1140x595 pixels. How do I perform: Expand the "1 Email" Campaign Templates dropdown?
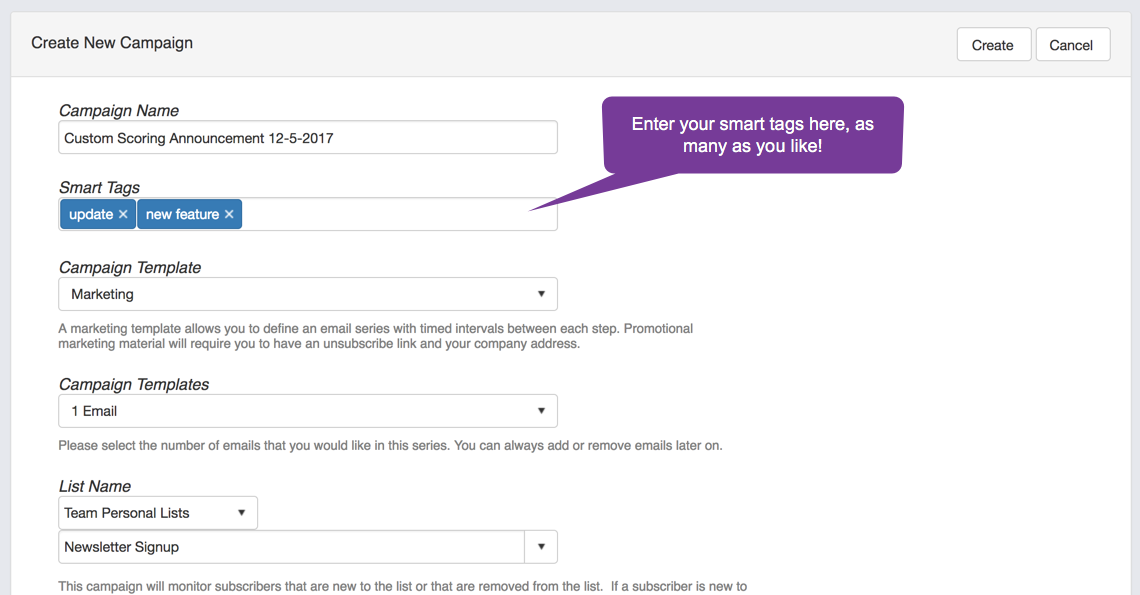point(307,411)
